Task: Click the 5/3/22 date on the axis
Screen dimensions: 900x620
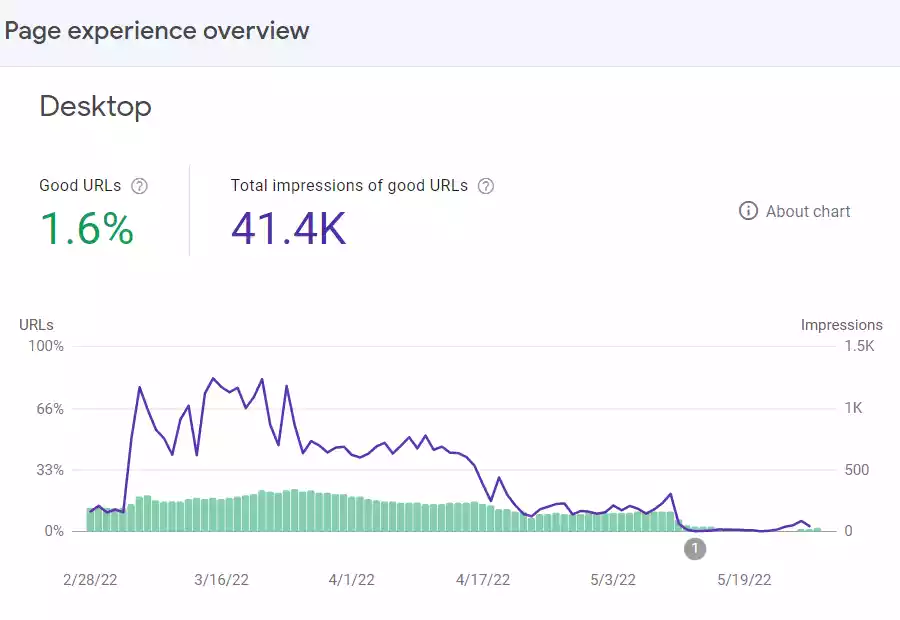Action: 613,580
